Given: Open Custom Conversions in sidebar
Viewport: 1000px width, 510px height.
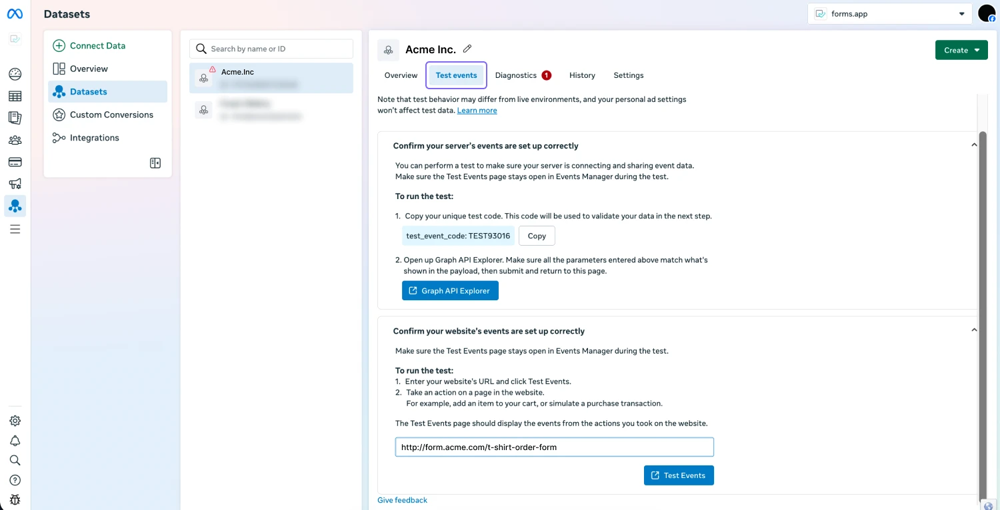Looking at the screenshot, I should pyautogui.click(x=111, y=115).
